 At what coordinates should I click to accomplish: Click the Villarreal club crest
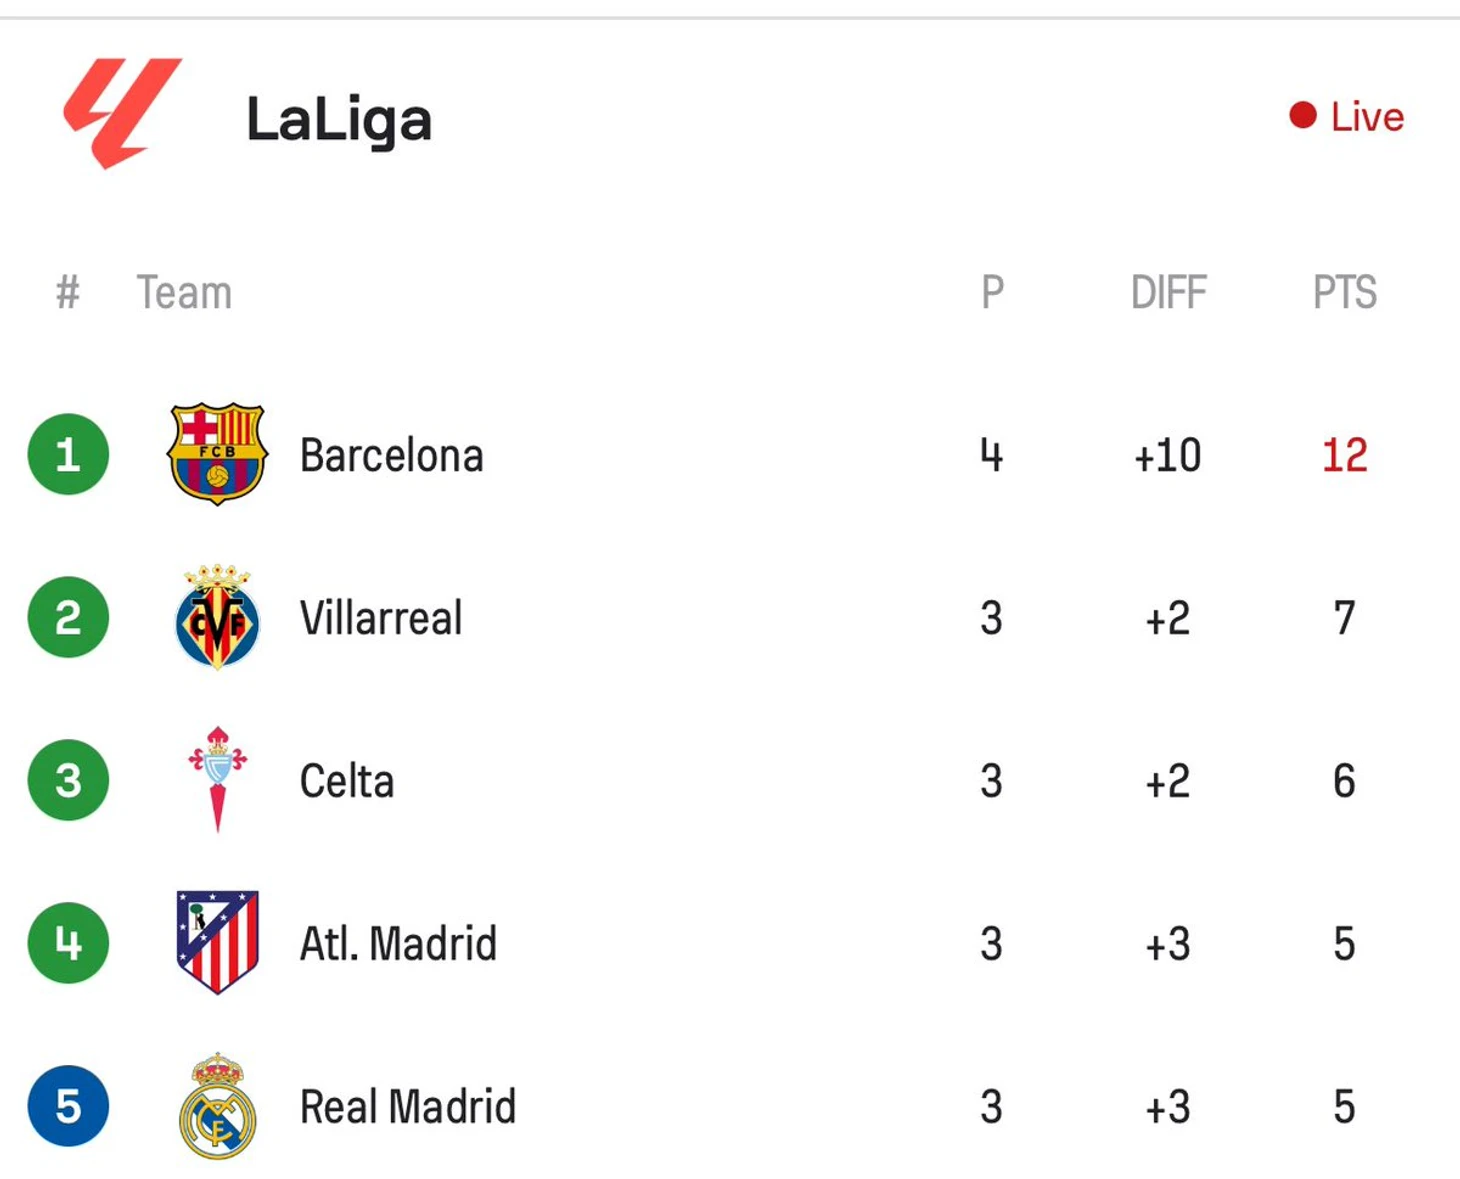217,617
